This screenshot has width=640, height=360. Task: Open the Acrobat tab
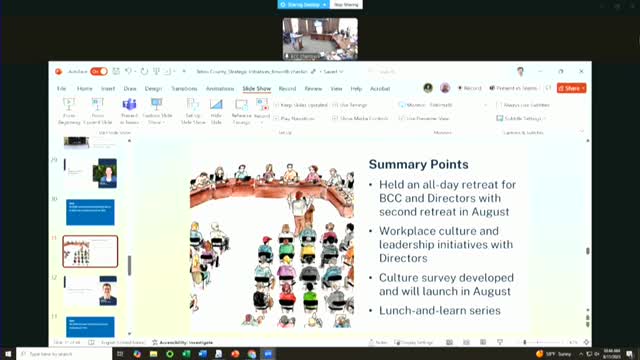coord(380,89)
